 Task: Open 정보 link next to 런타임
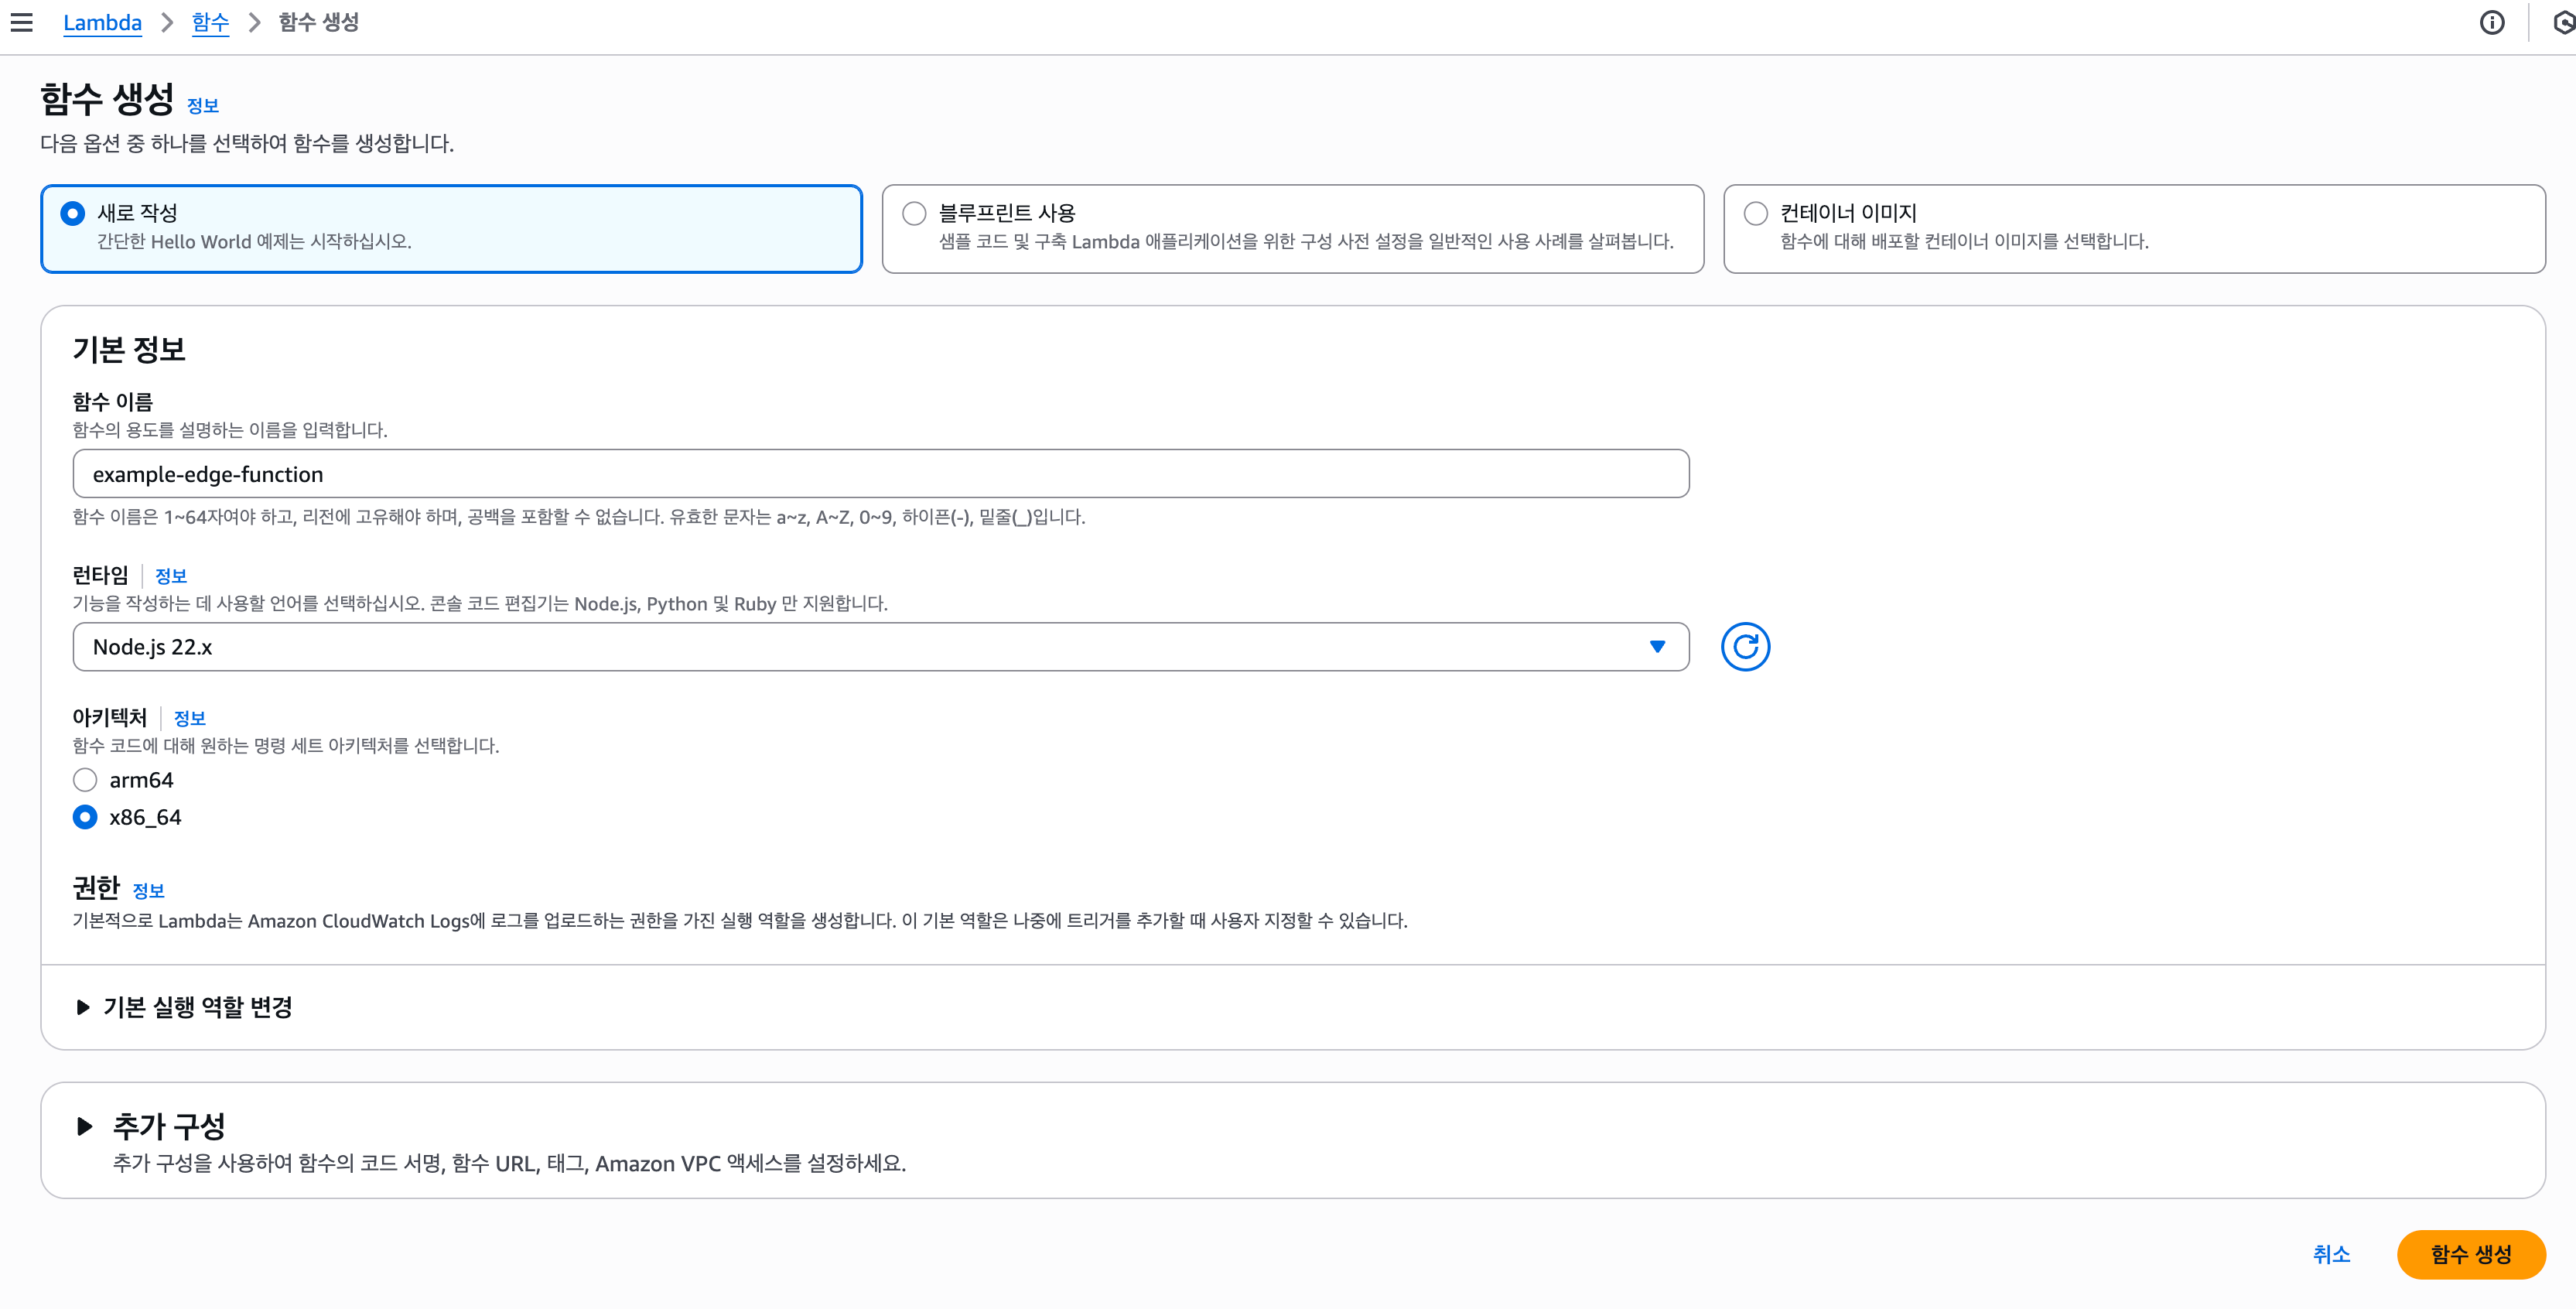(x=171, y=576)
